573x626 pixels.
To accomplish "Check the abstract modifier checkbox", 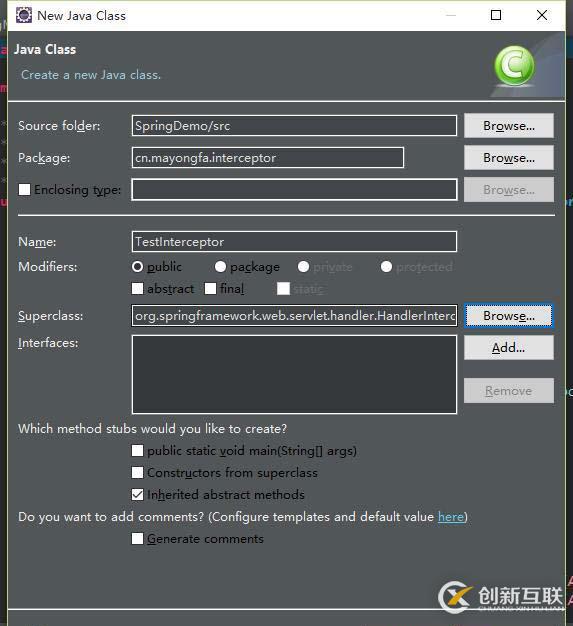I will (x=137, y=289).
